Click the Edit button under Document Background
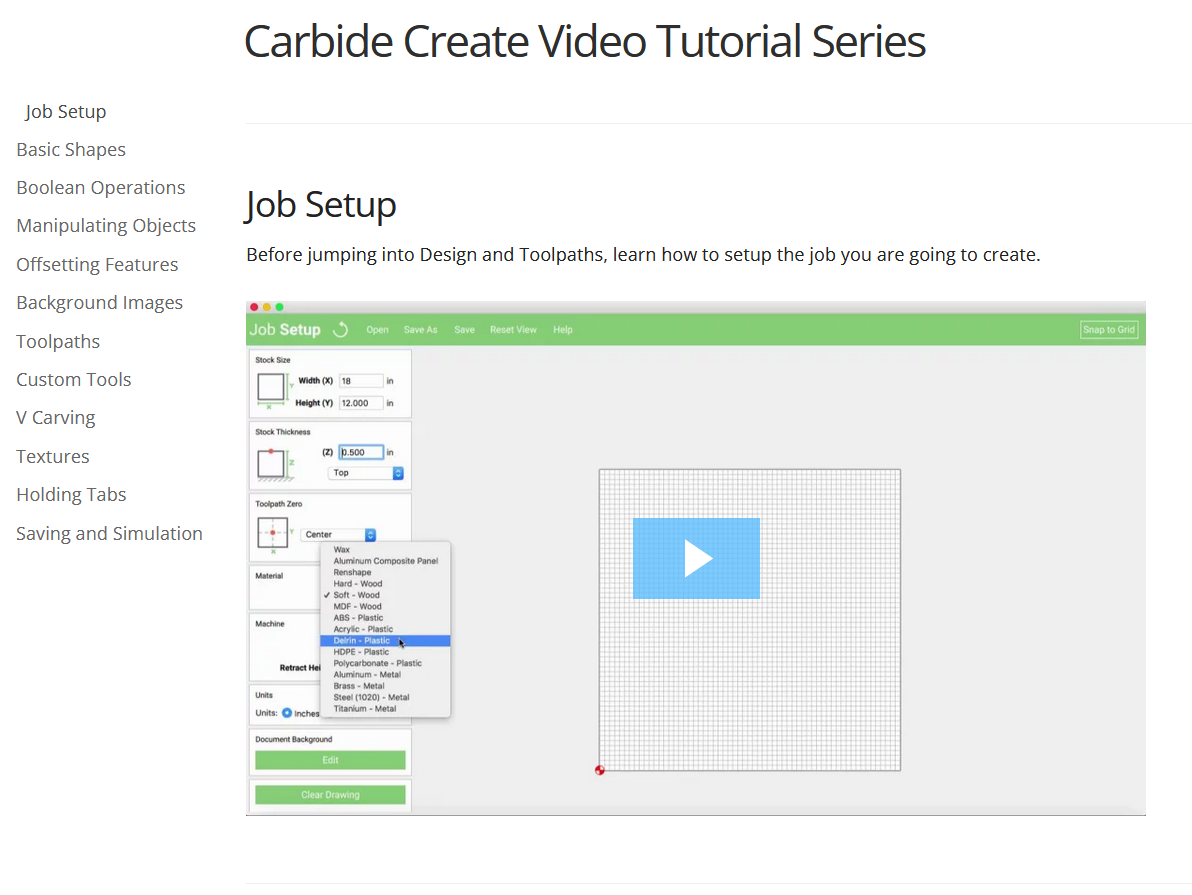This screenshot has height=895, width=1192. (330, 760)
